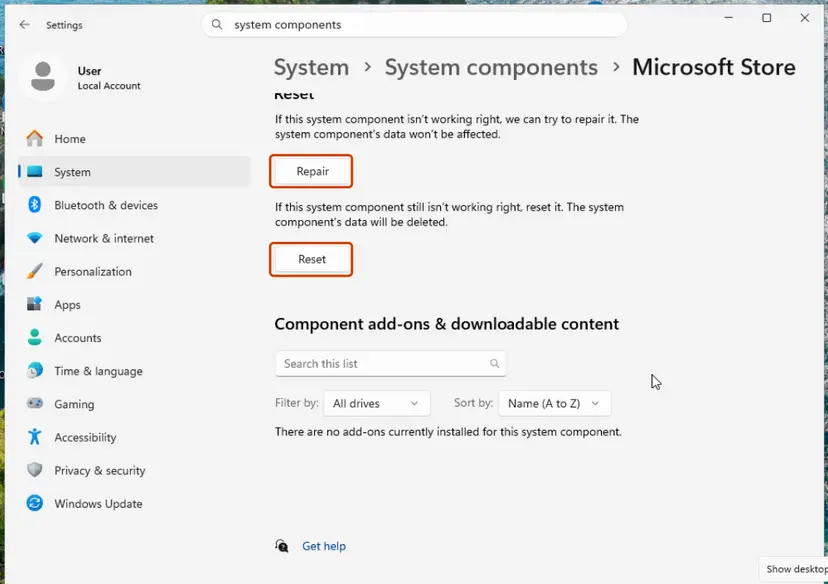
Task: Select Gaming label in sidebar
Action: click(74, 404)
